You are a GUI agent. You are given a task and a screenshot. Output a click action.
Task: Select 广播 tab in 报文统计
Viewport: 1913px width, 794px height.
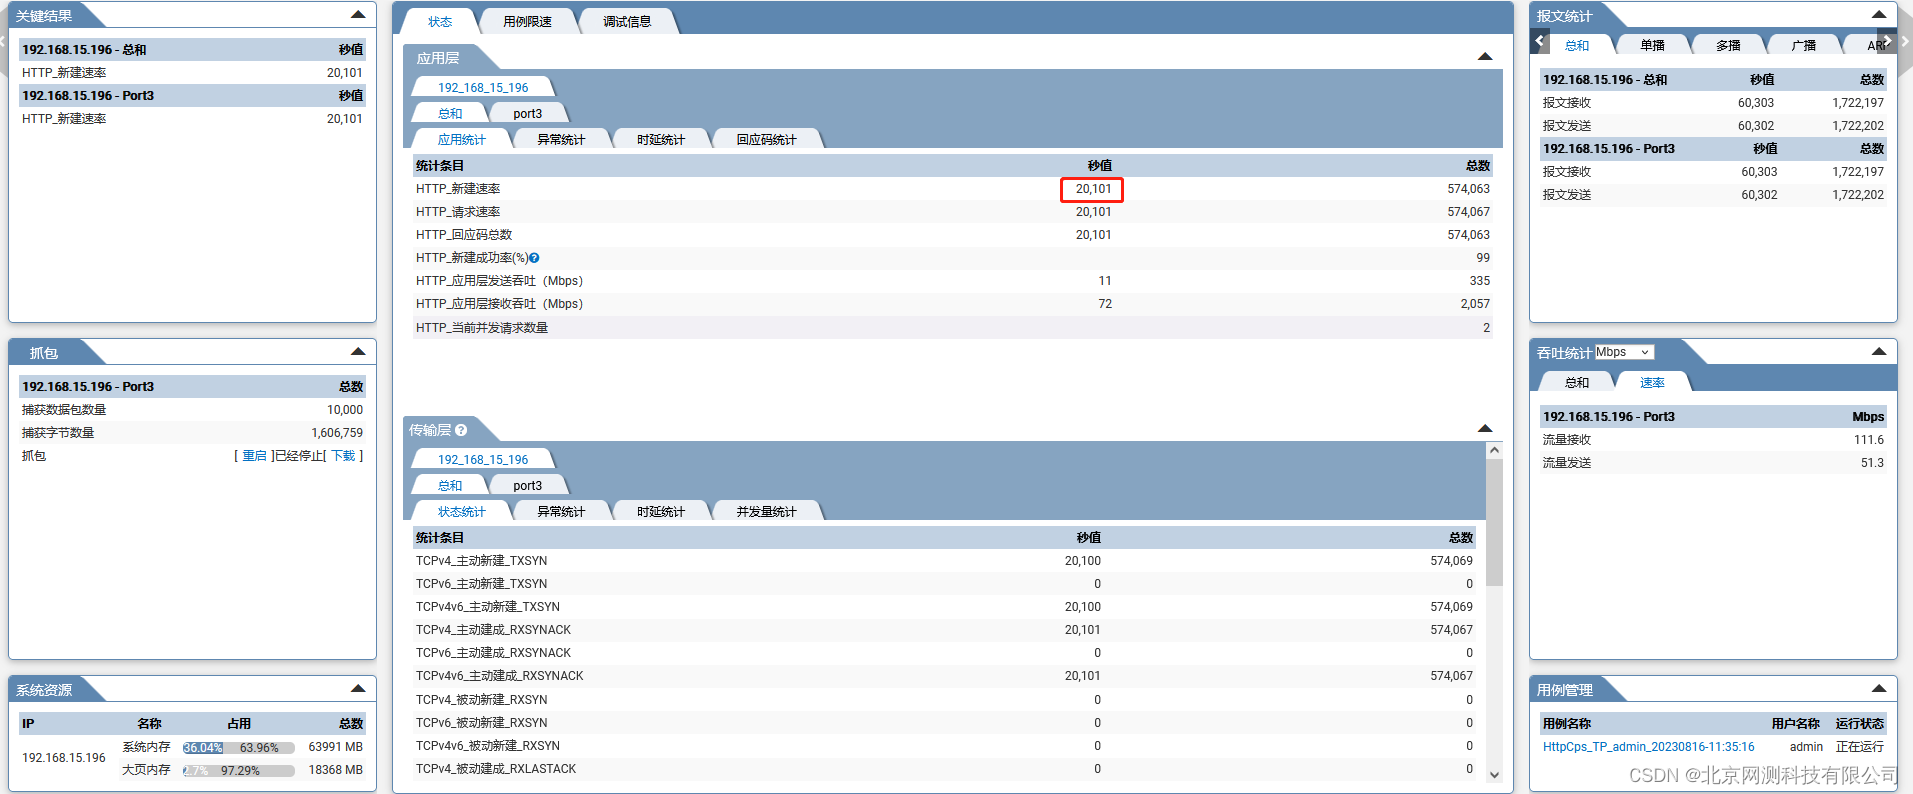coord(1804,46)
